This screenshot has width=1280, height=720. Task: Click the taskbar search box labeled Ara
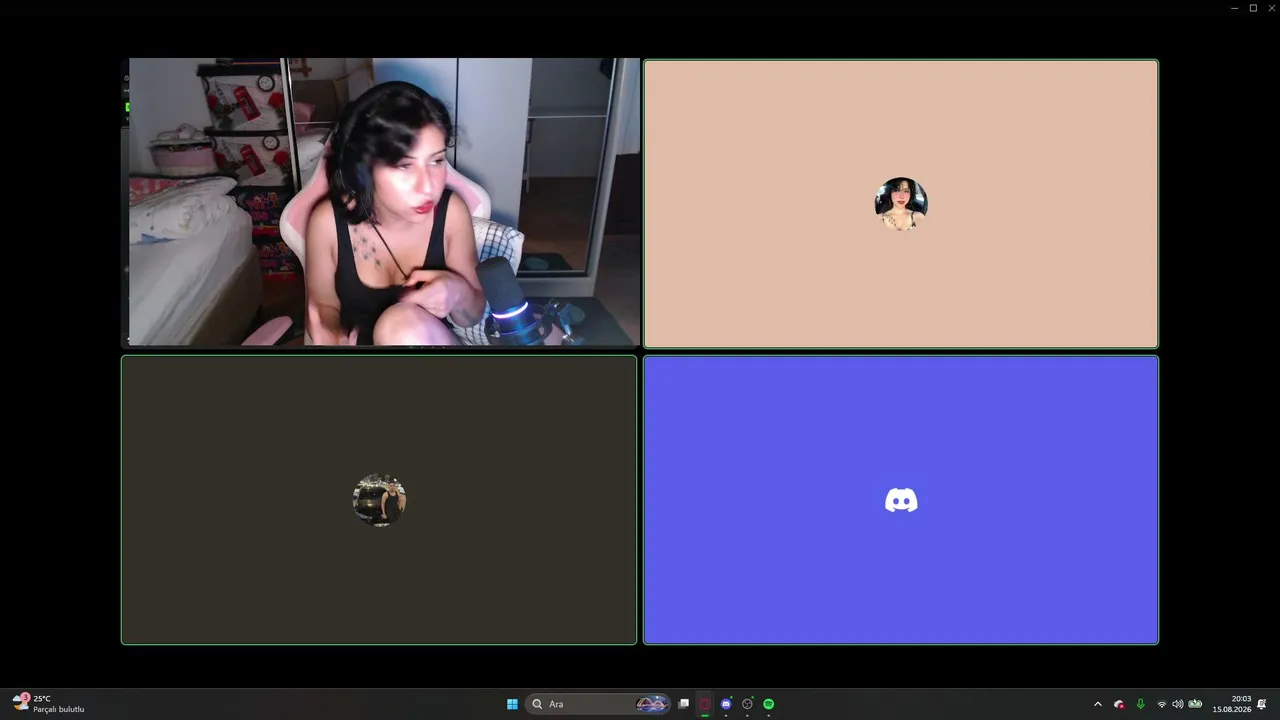598,704
